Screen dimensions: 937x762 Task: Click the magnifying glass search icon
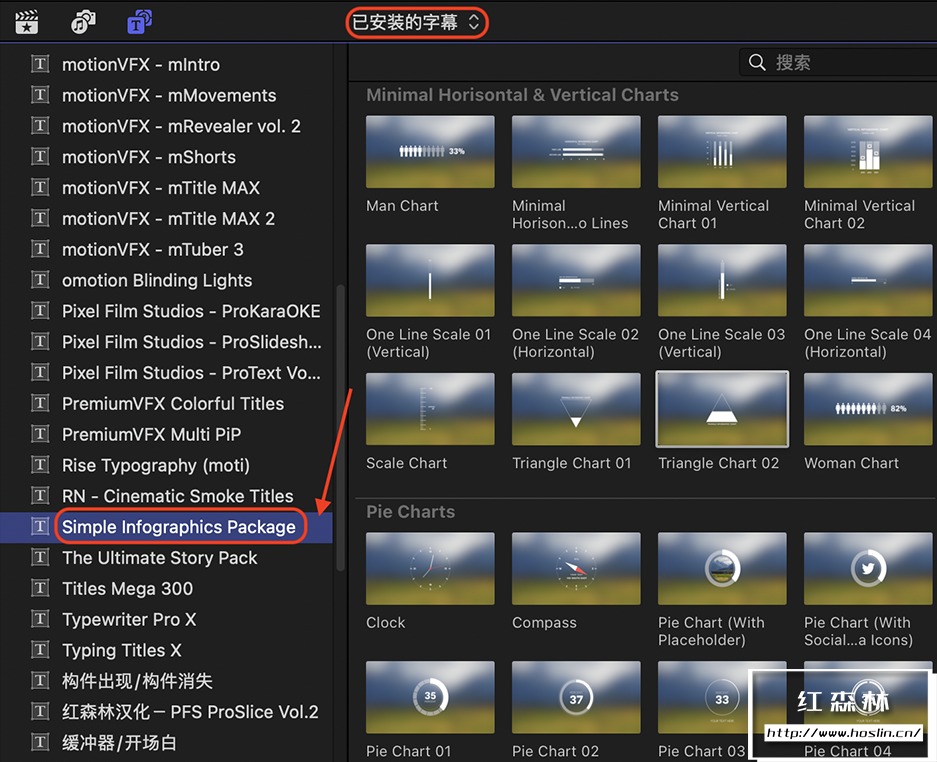[x=757, y=62]
